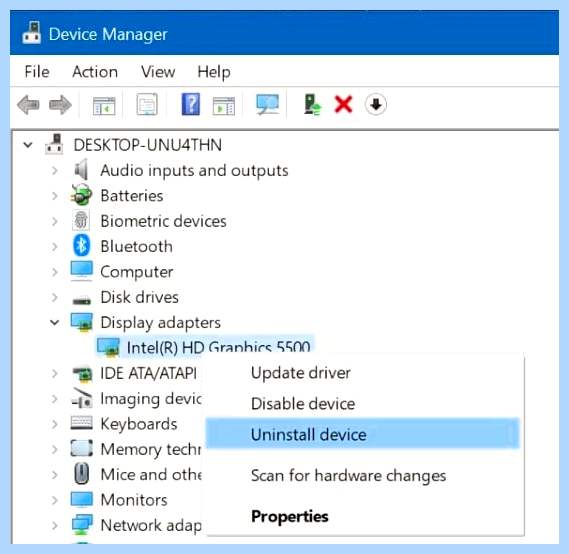Expand Audio inputs and outputs chevron

55,170
